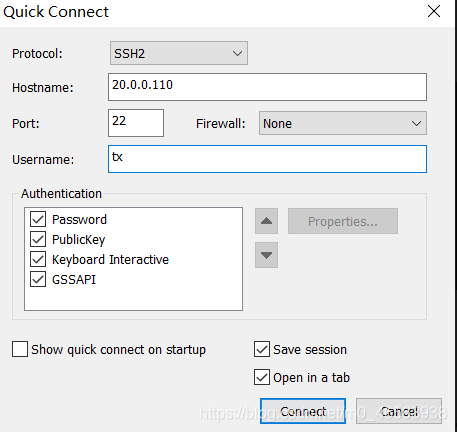Expand the Firewall None dropdown
This screenshot has width=457, height=432.
tap(343, 123)
